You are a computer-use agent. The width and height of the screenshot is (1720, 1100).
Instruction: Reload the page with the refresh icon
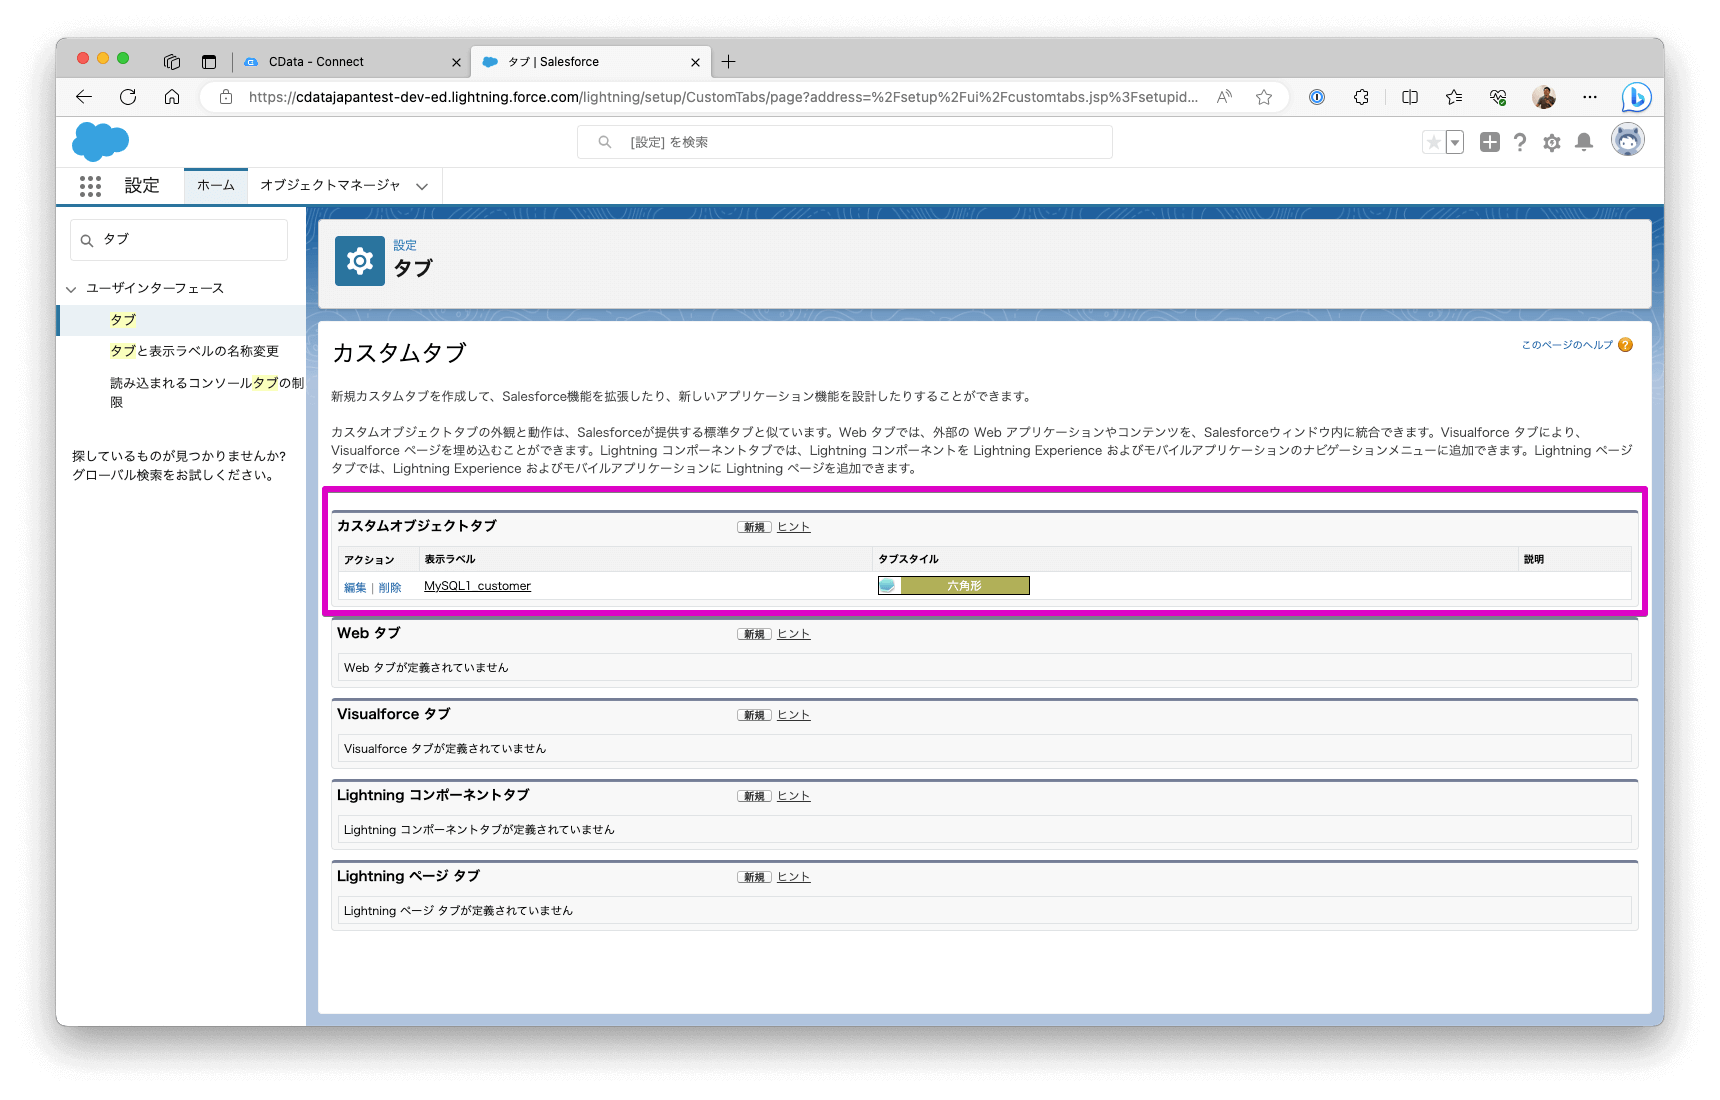pyautogui.click(x=128, y=97)
